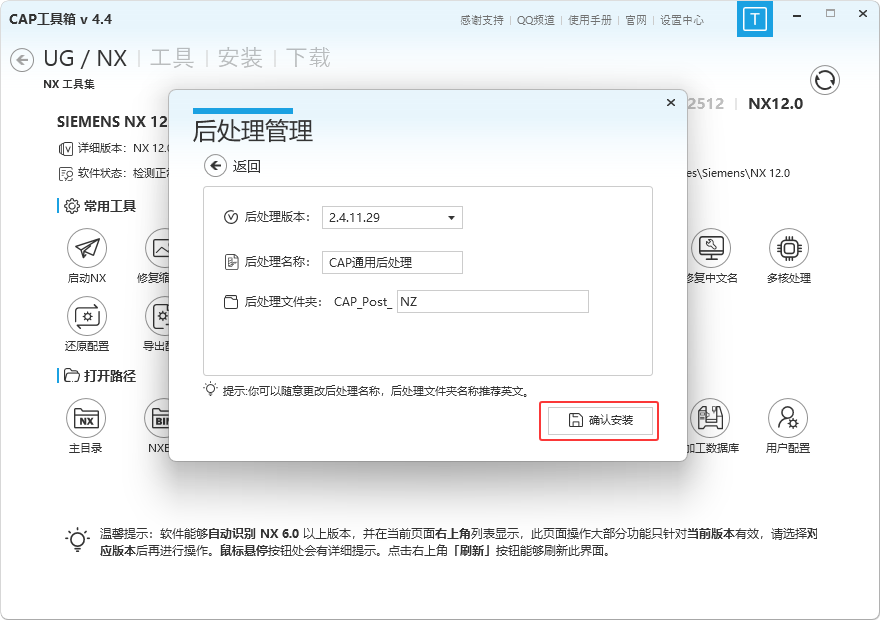
Task: Open 用户配置 user config icon
Action: 788,417
